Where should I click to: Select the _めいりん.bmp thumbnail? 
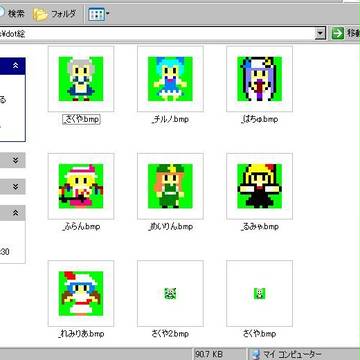(170, 186)
